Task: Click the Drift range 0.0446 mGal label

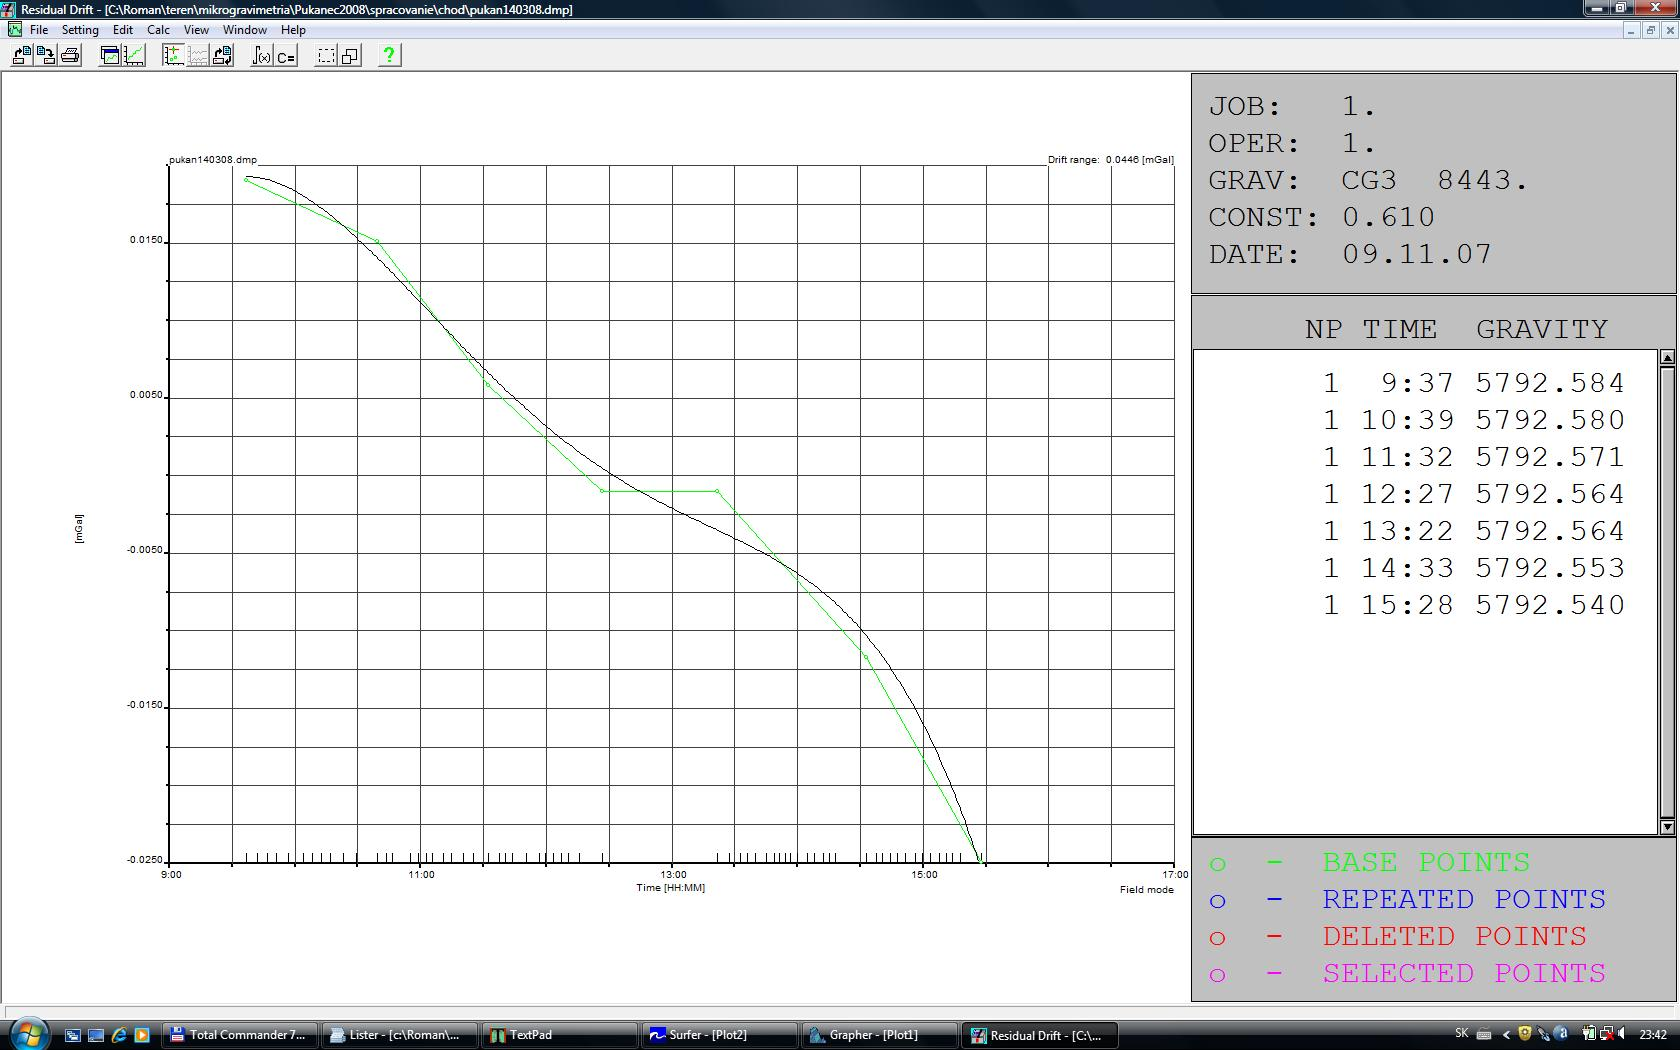Action: coord(1110,160)
